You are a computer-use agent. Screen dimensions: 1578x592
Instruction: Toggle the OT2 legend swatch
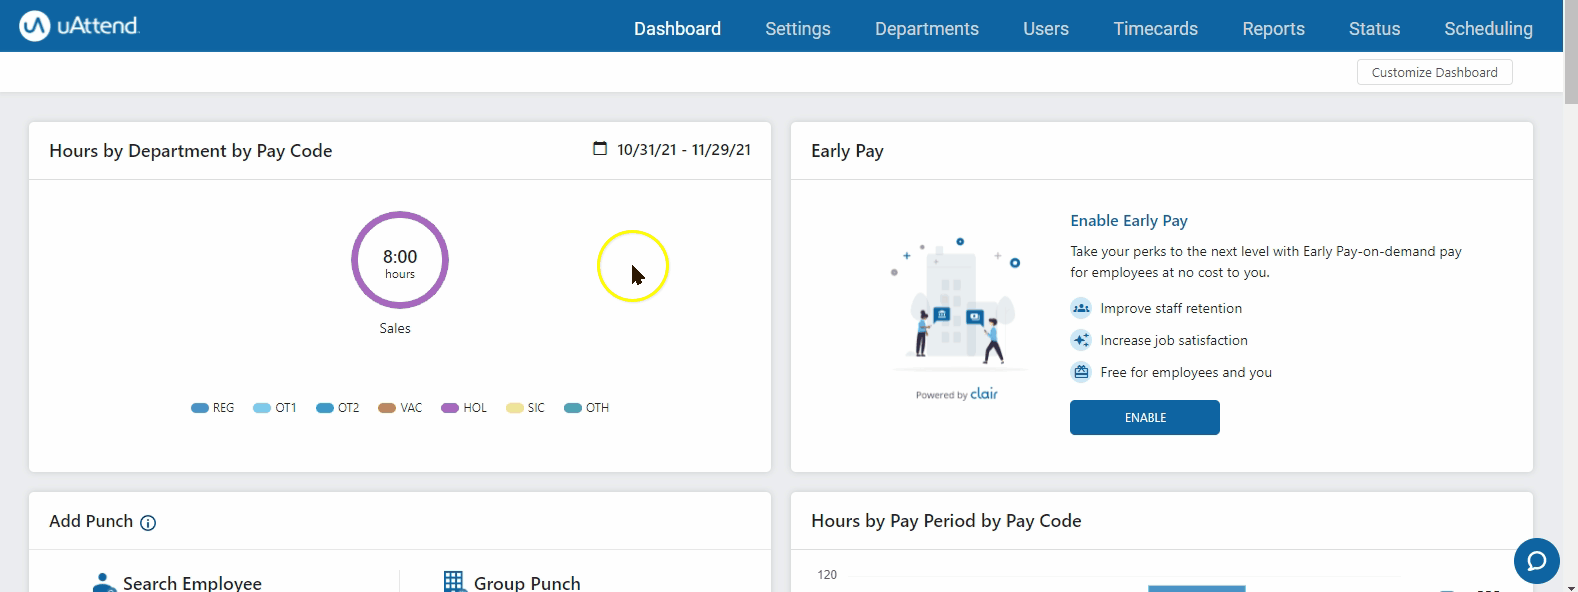(325, 408)
